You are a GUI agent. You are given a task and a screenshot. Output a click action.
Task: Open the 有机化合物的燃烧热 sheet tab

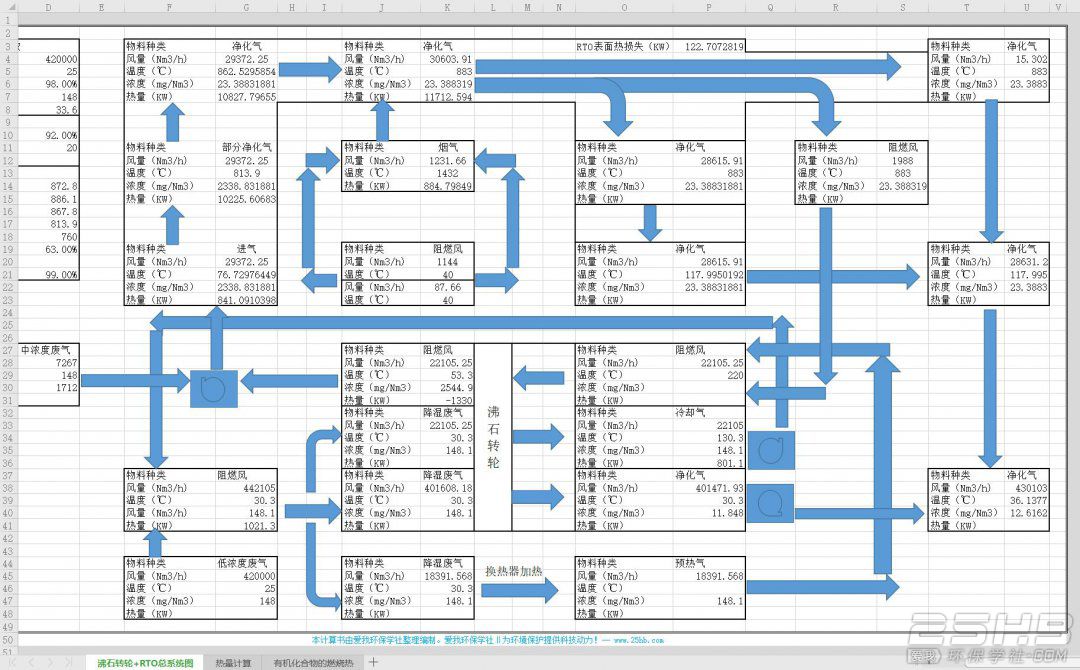click(x=313, y=663)
